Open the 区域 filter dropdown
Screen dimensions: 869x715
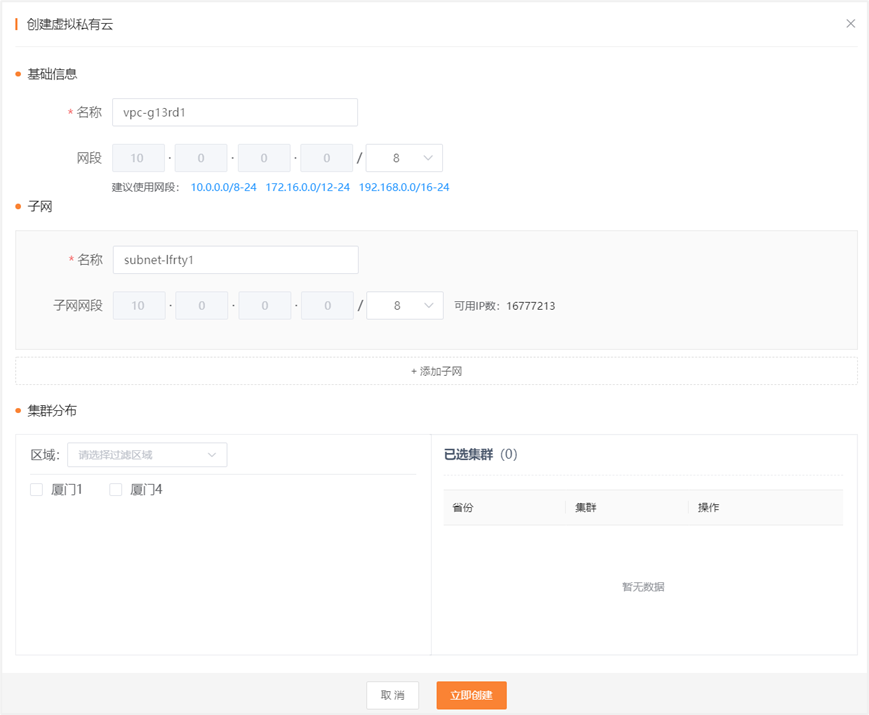click(x=147, y=454)
